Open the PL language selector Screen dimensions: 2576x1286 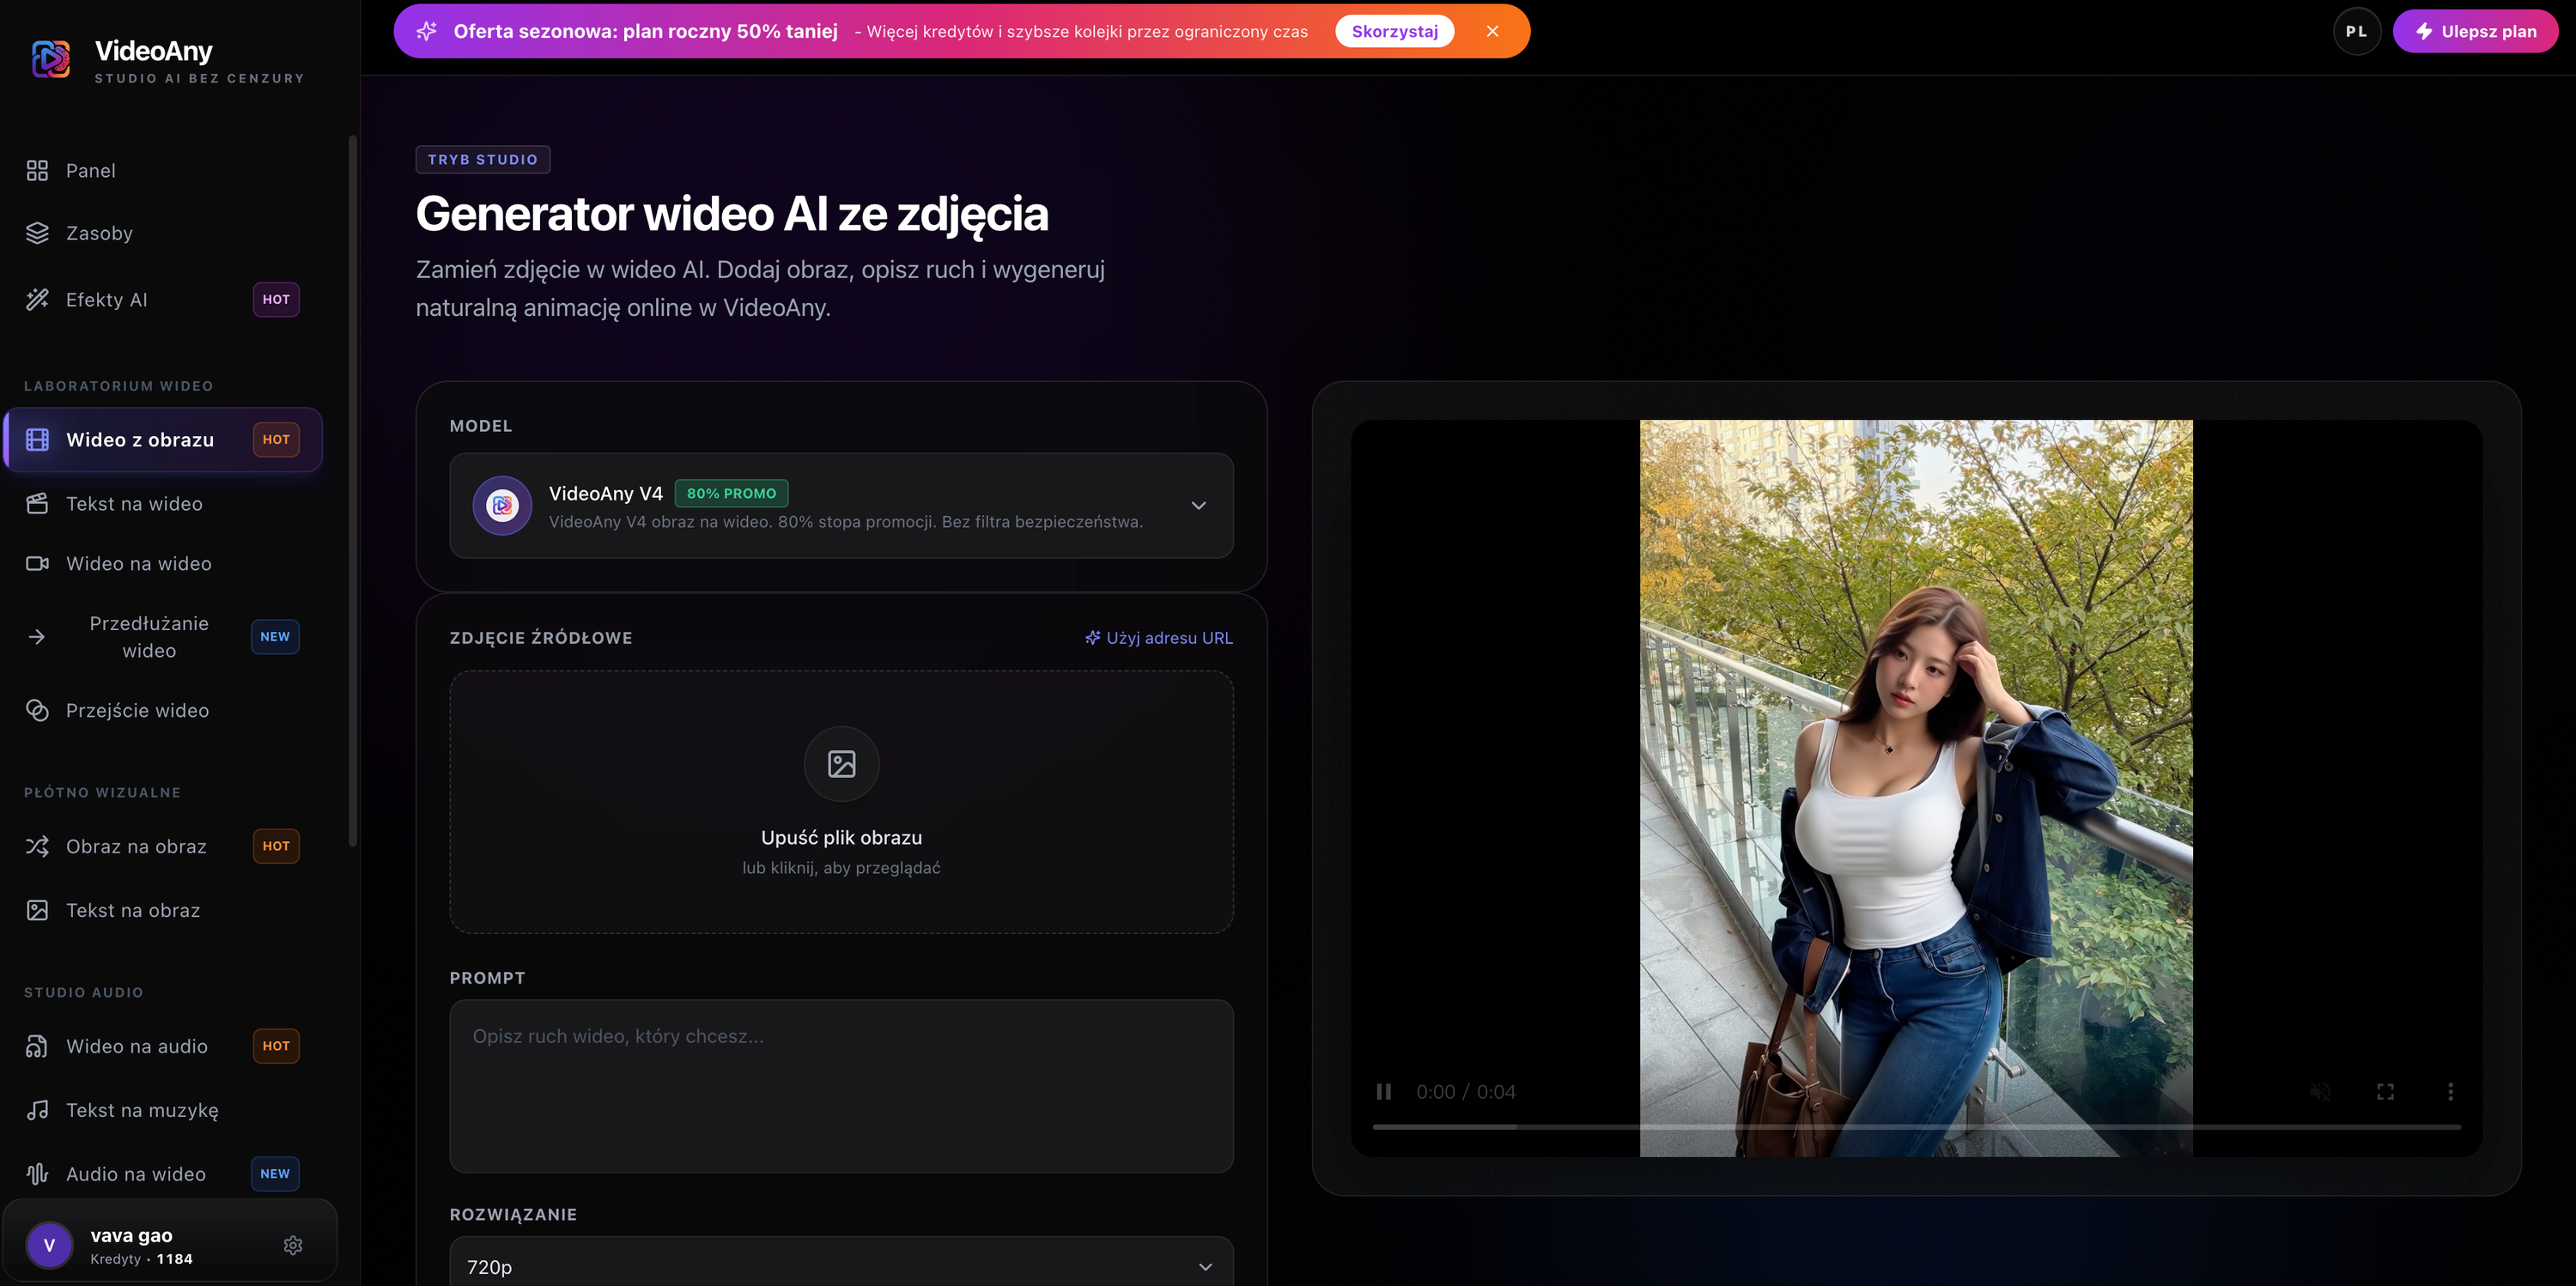pyautogui.click(x=2356, y=31)
